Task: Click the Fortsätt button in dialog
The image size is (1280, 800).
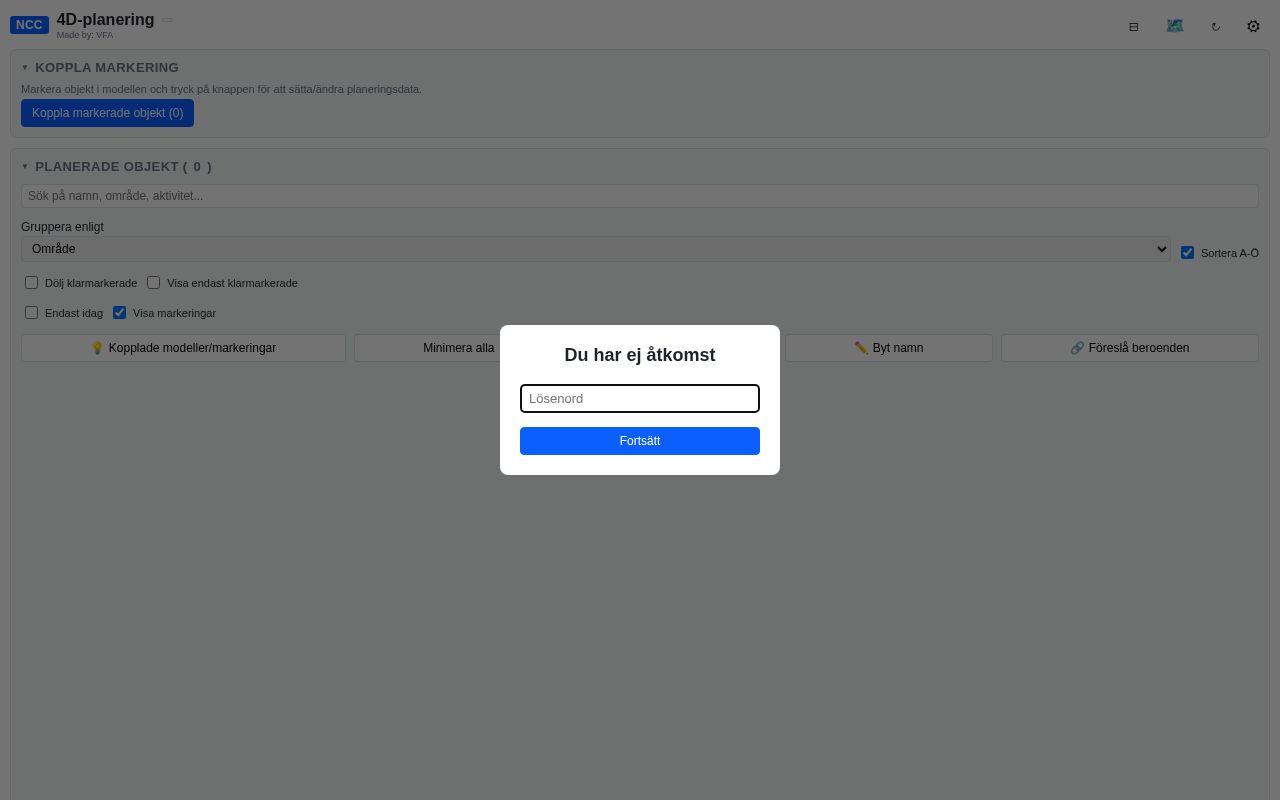Action: (x=640, y=441)
